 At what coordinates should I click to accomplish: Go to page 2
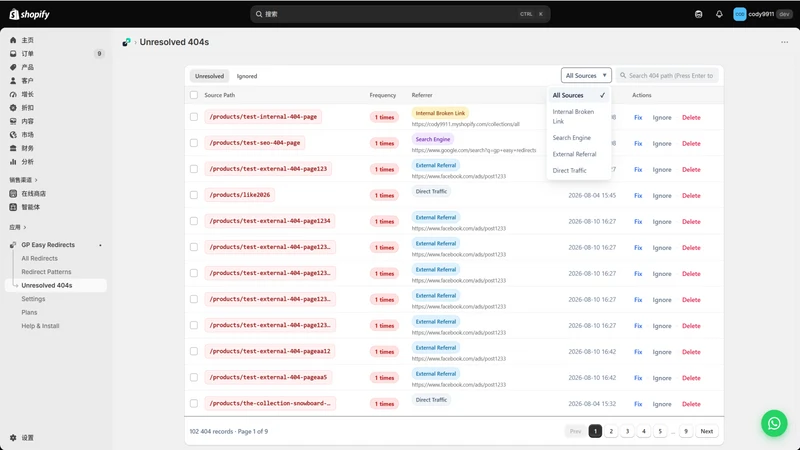(x=611, y=431)
